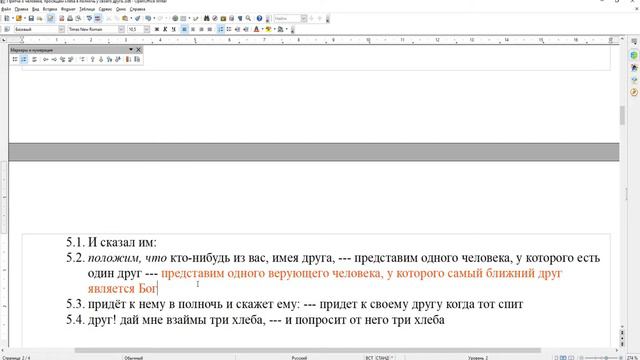Activate the Format Paintbrush

(x=138, y=18)
